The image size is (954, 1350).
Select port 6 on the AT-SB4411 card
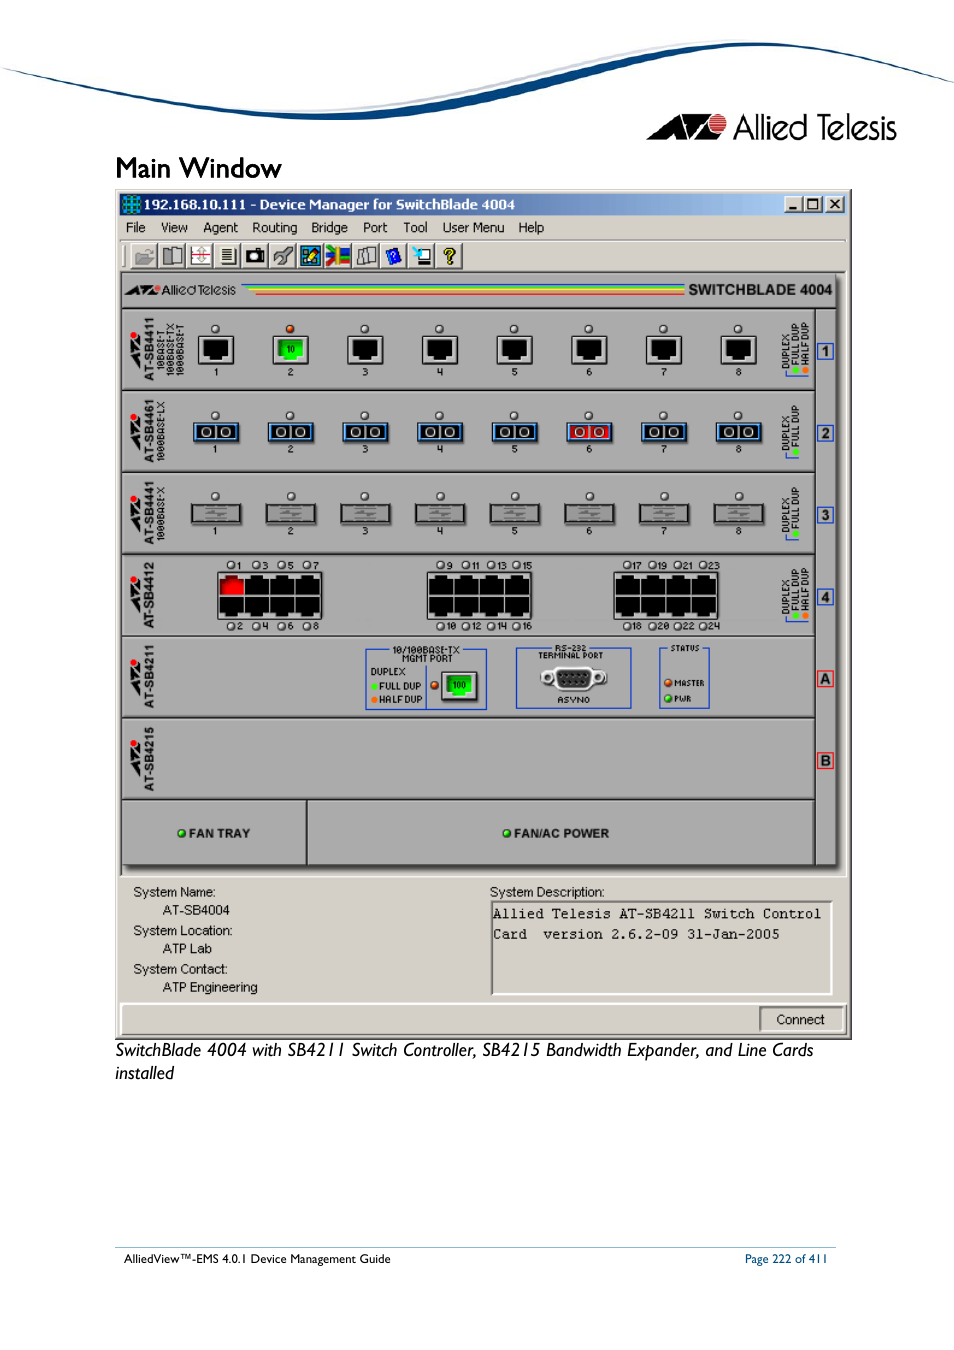pos(589,350)
